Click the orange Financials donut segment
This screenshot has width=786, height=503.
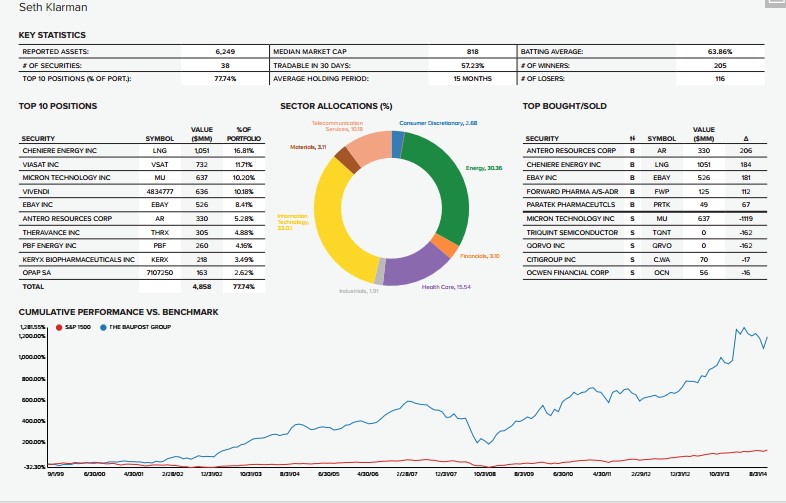[x=444, y=245]
